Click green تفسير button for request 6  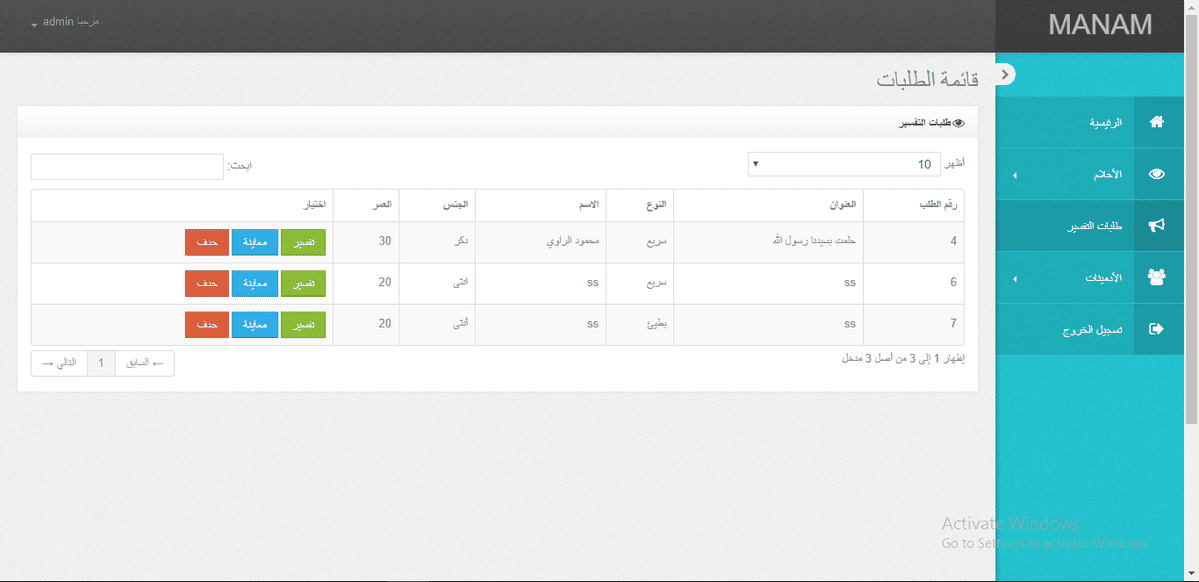304,283
